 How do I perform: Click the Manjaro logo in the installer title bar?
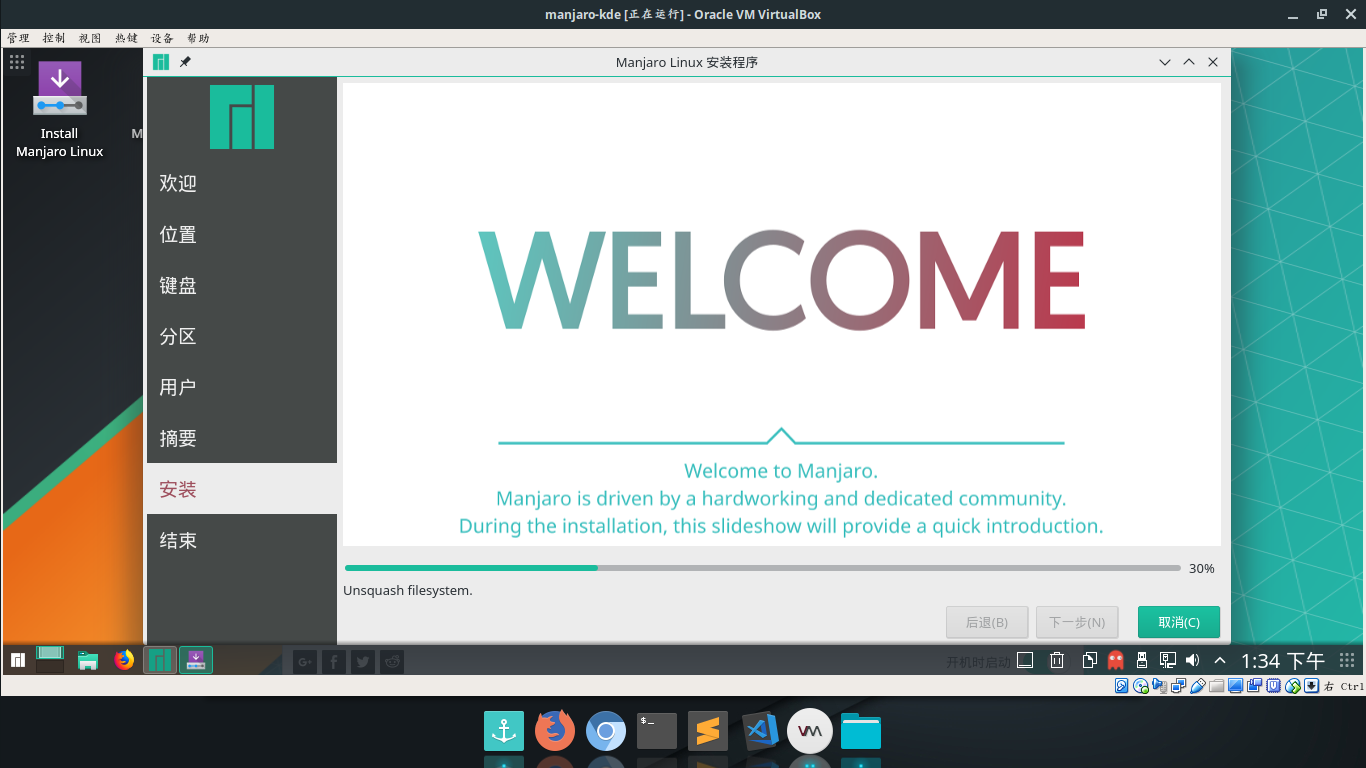pyautogui.click(x=161, y=62)
